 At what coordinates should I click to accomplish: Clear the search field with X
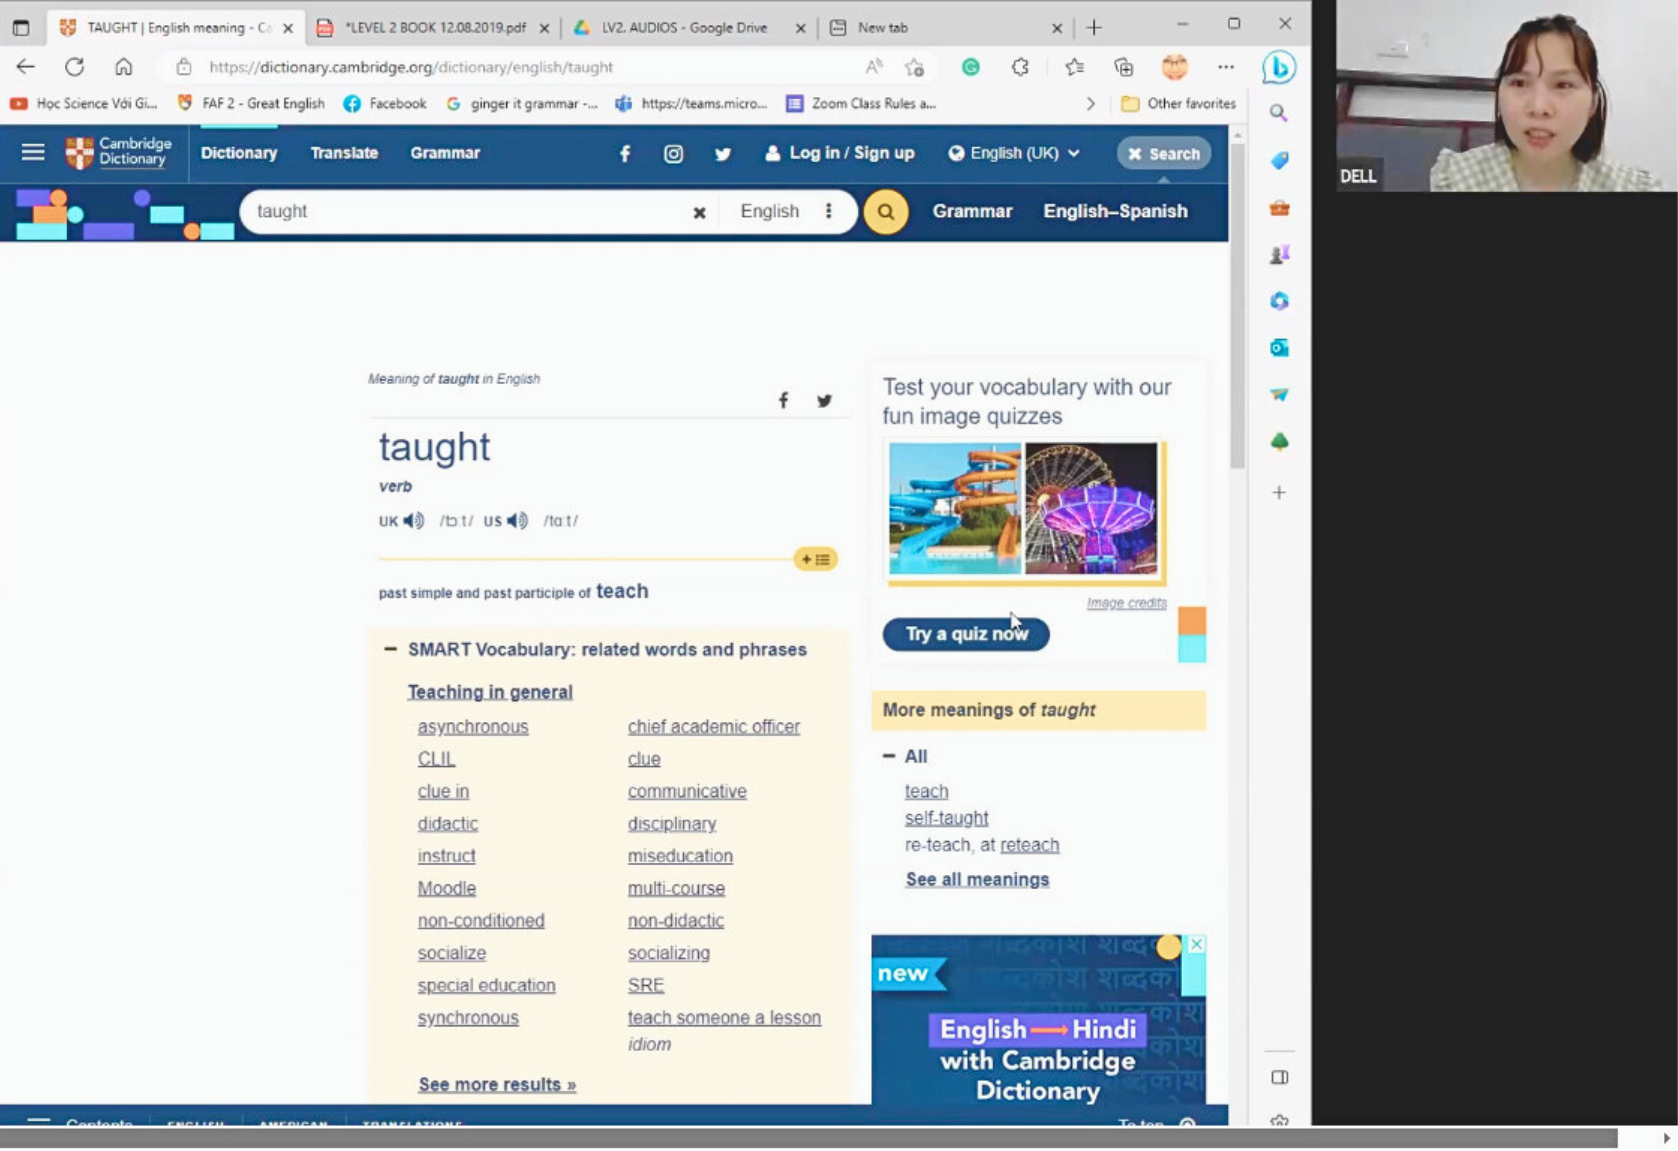(699, 212)
